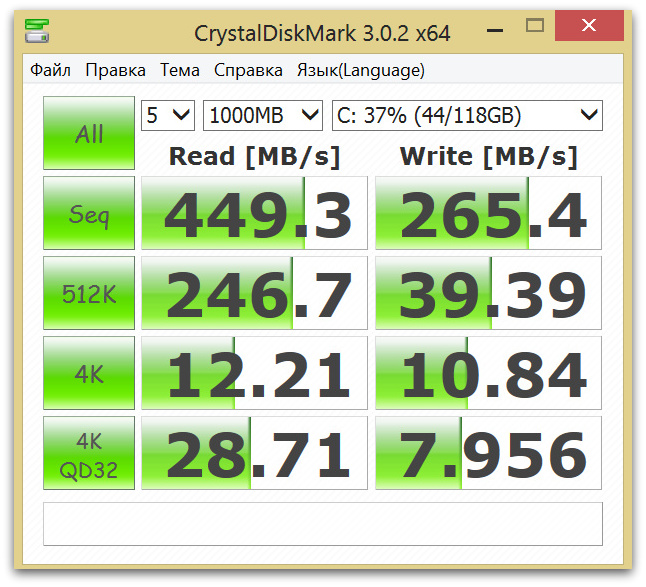Expand the test count dropdown showing 5
Image resolution: width=646 pixels, height=587 pixels.
(x=168, y=115)
